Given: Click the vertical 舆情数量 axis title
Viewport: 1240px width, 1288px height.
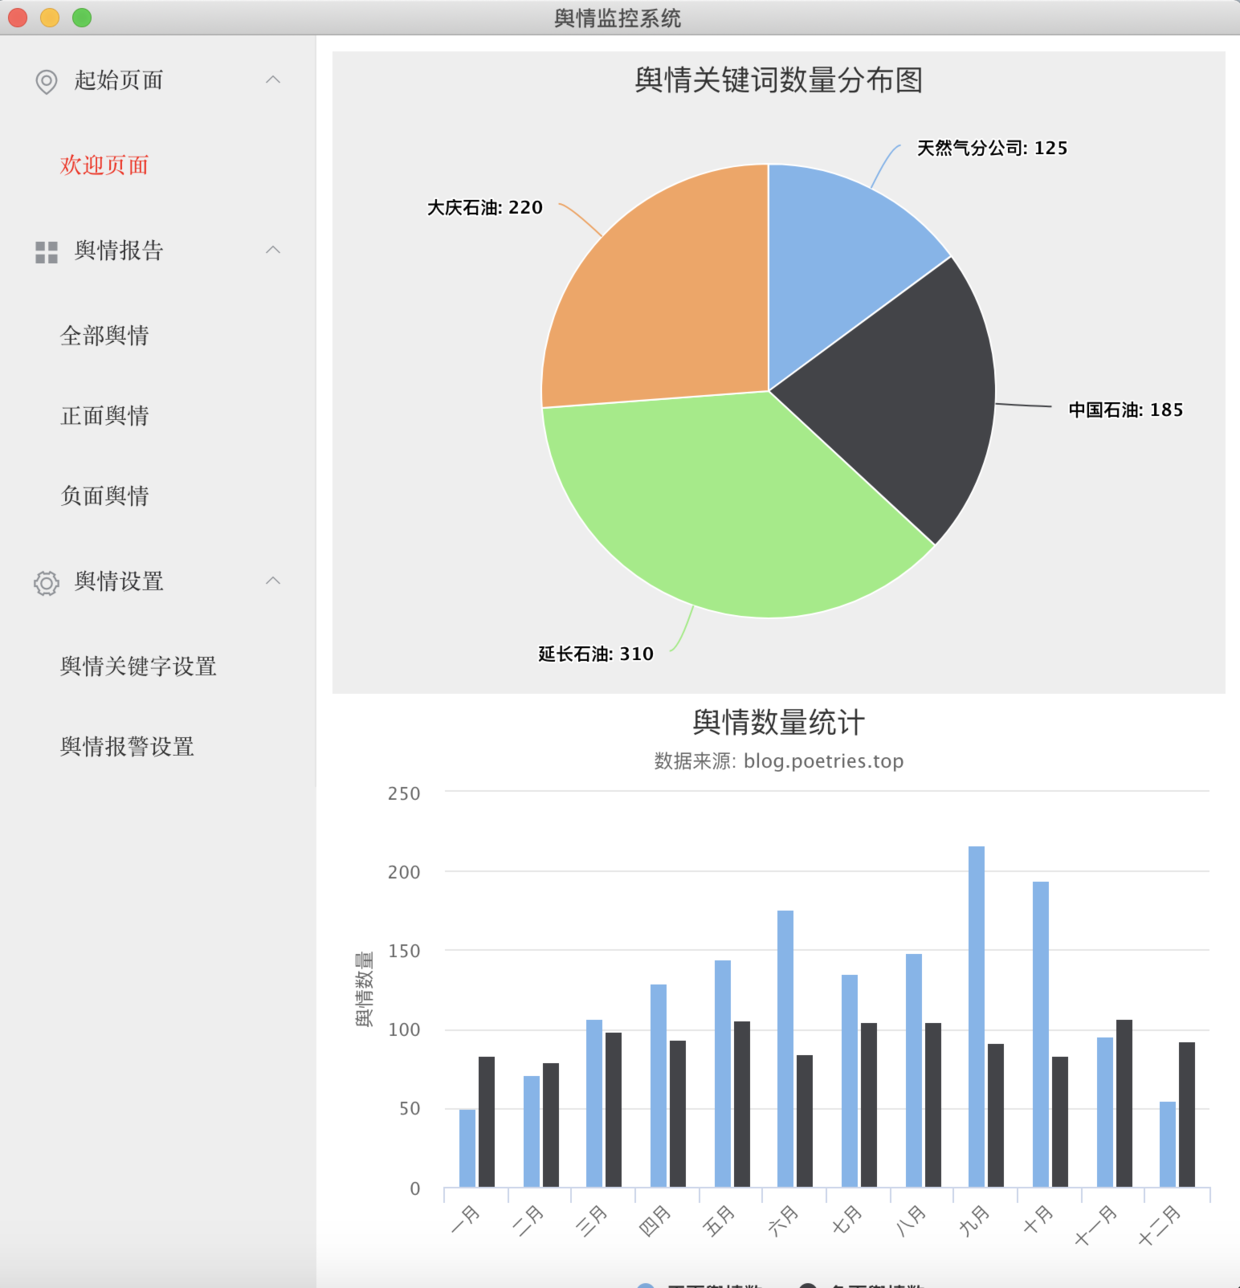Looking at the screenshot, I should (364, 989).
